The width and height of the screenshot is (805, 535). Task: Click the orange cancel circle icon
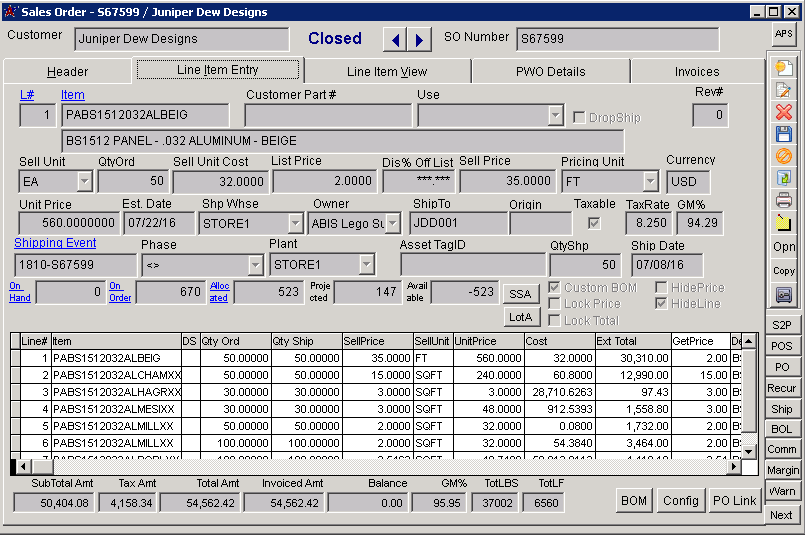pyautogui.click(x=784, y=156)
